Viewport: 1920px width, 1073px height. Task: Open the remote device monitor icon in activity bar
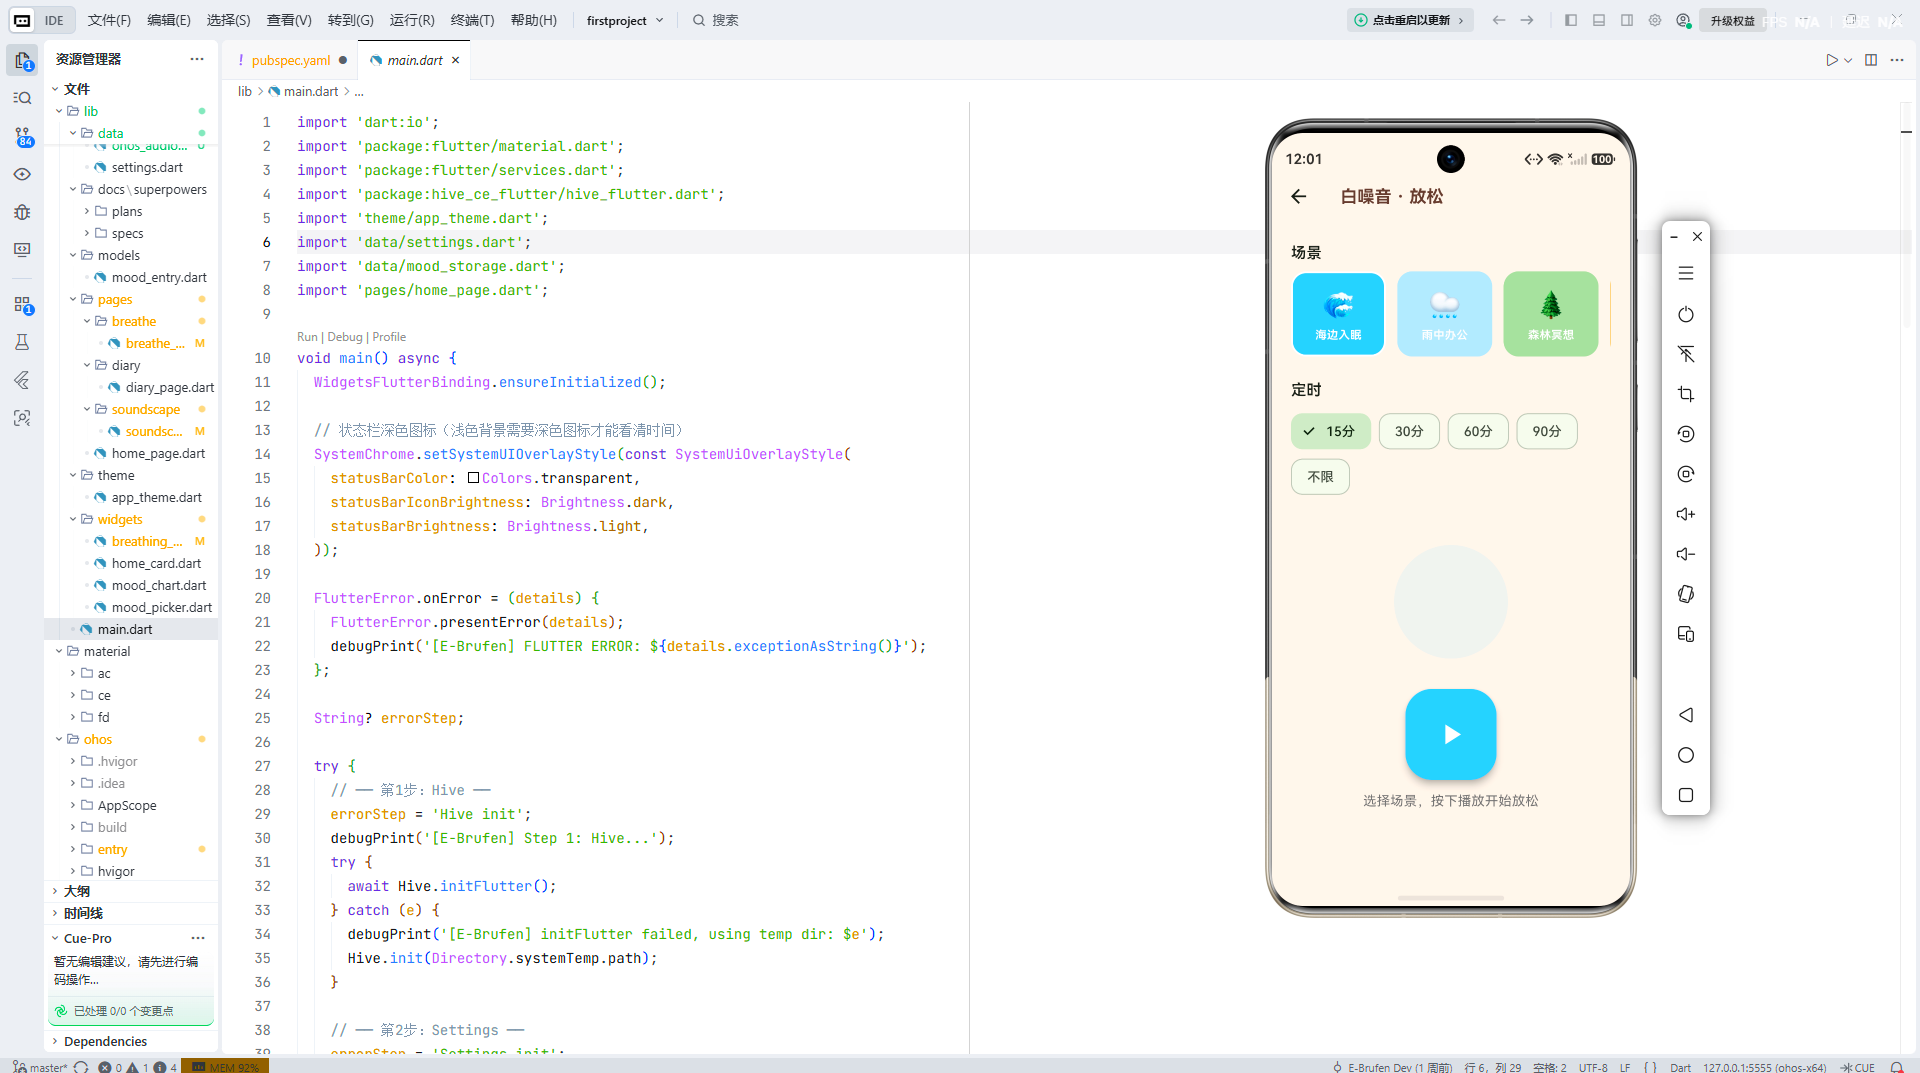pyautogui.click(x=22, y=250)
